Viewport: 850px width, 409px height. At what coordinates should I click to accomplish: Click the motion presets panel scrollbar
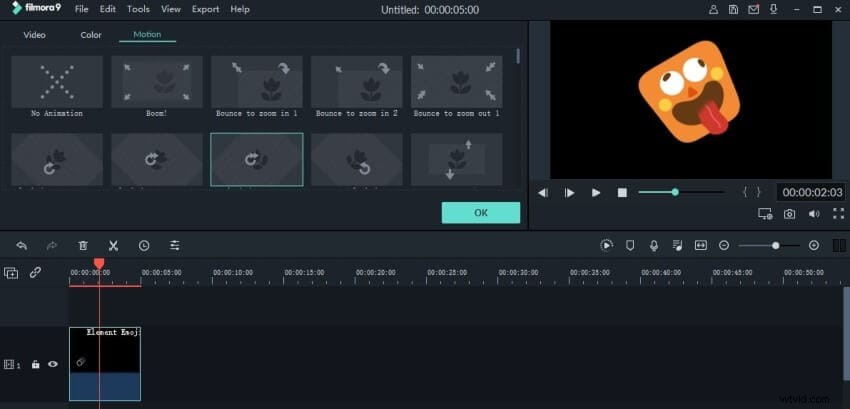[518, 56]
